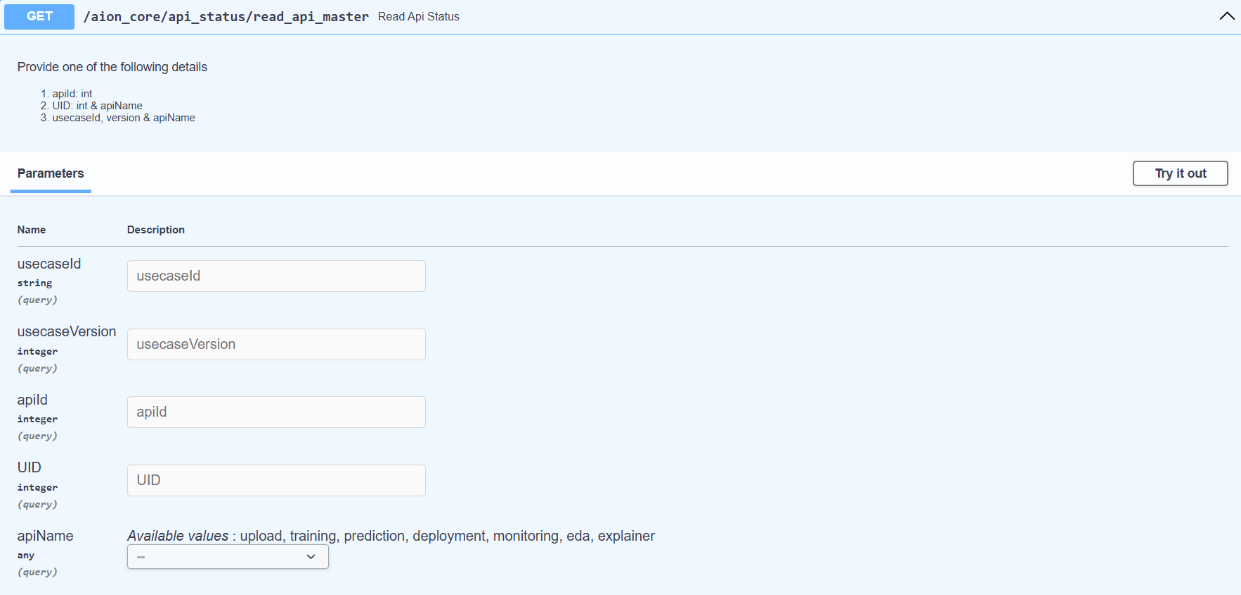The image size is (1241, 595).
Task: Click into the apiId input field
Action: pos(276,412)
